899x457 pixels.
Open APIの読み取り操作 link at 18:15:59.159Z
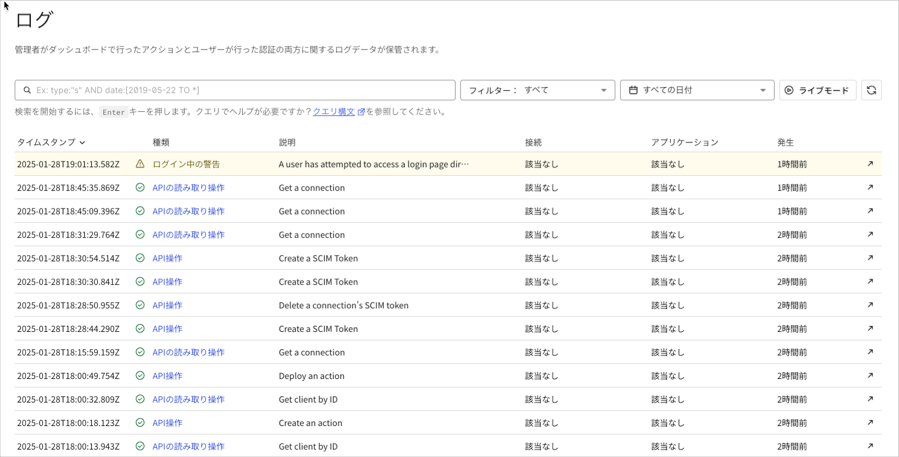pyautogui.click(x=189, y=352)
